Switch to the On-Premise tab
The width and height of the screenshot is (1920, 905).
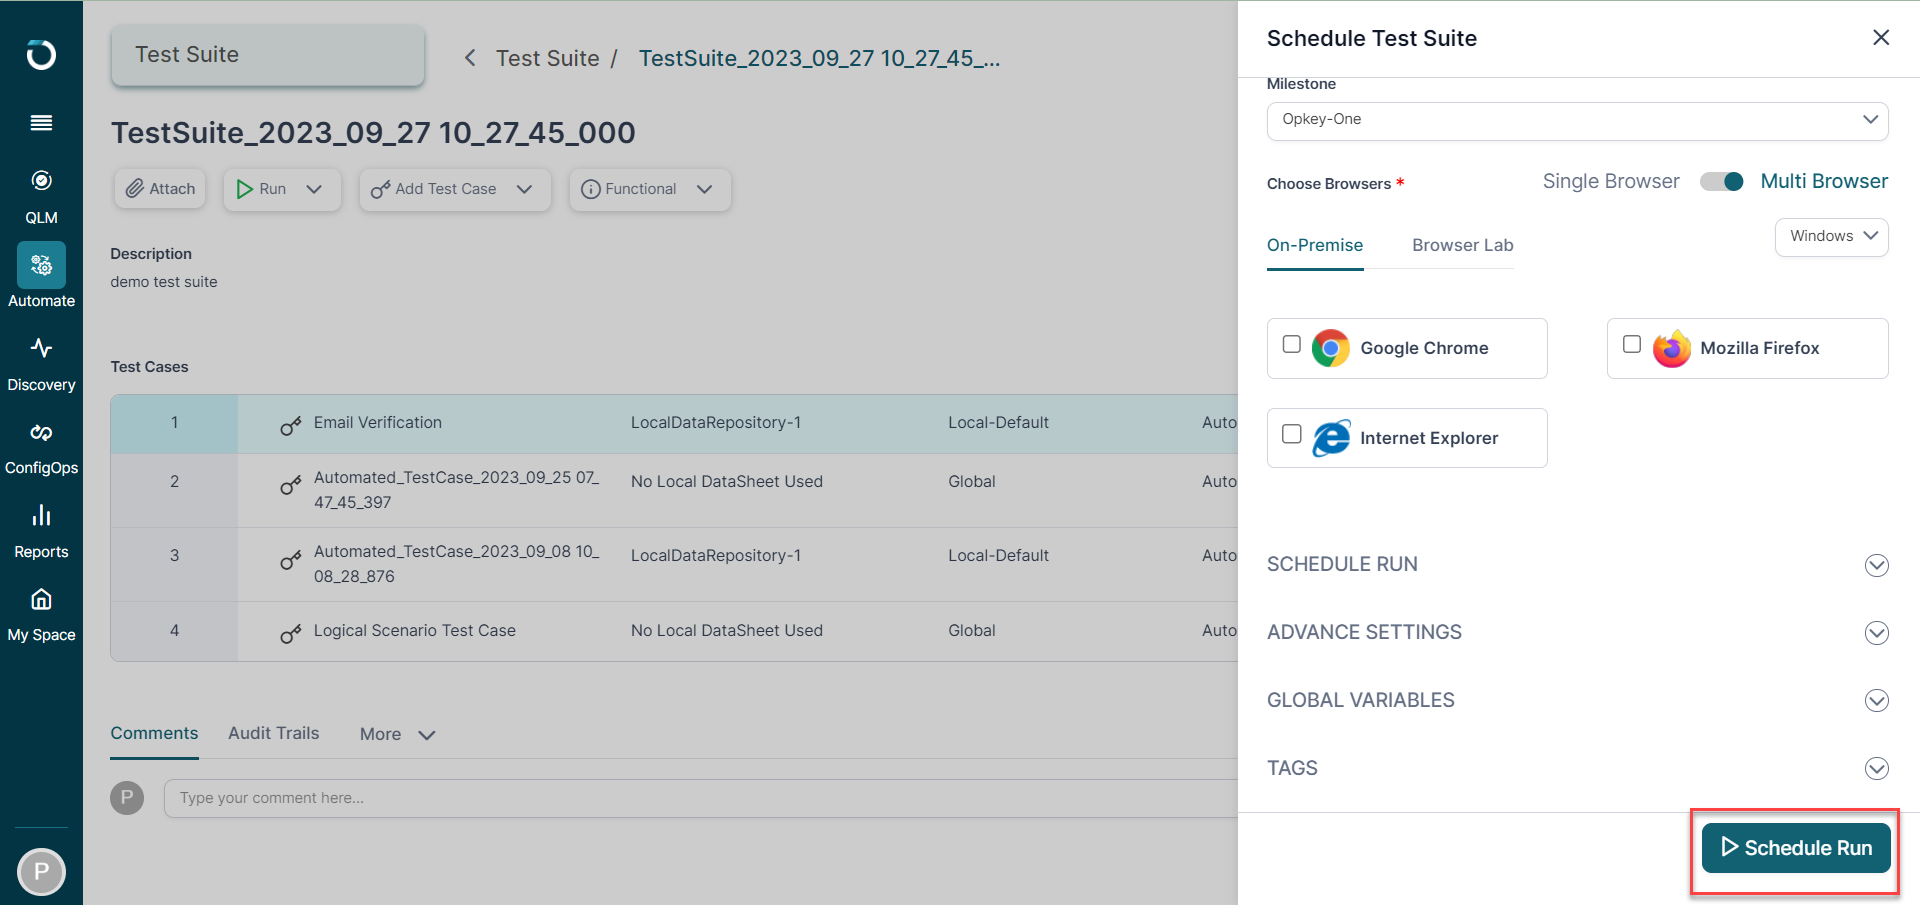[1314, 245]
